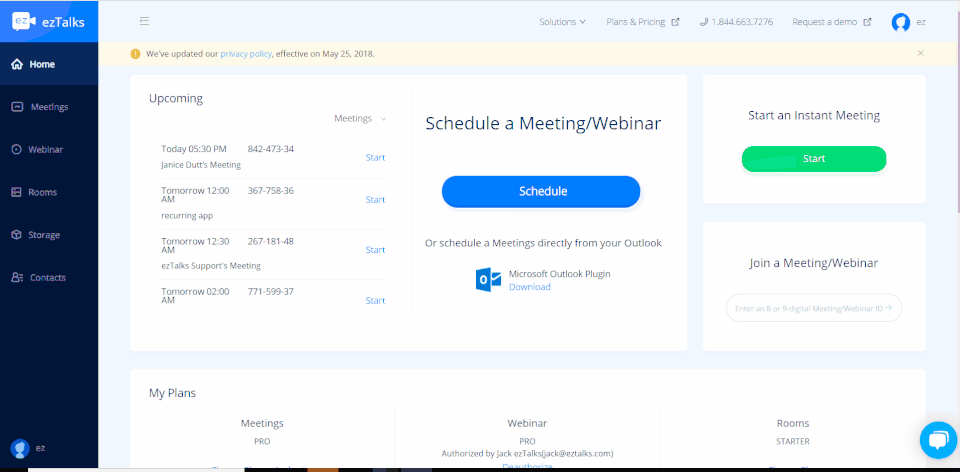Click the 1.844.663.7276 phone number

click(x=742, y=22)
